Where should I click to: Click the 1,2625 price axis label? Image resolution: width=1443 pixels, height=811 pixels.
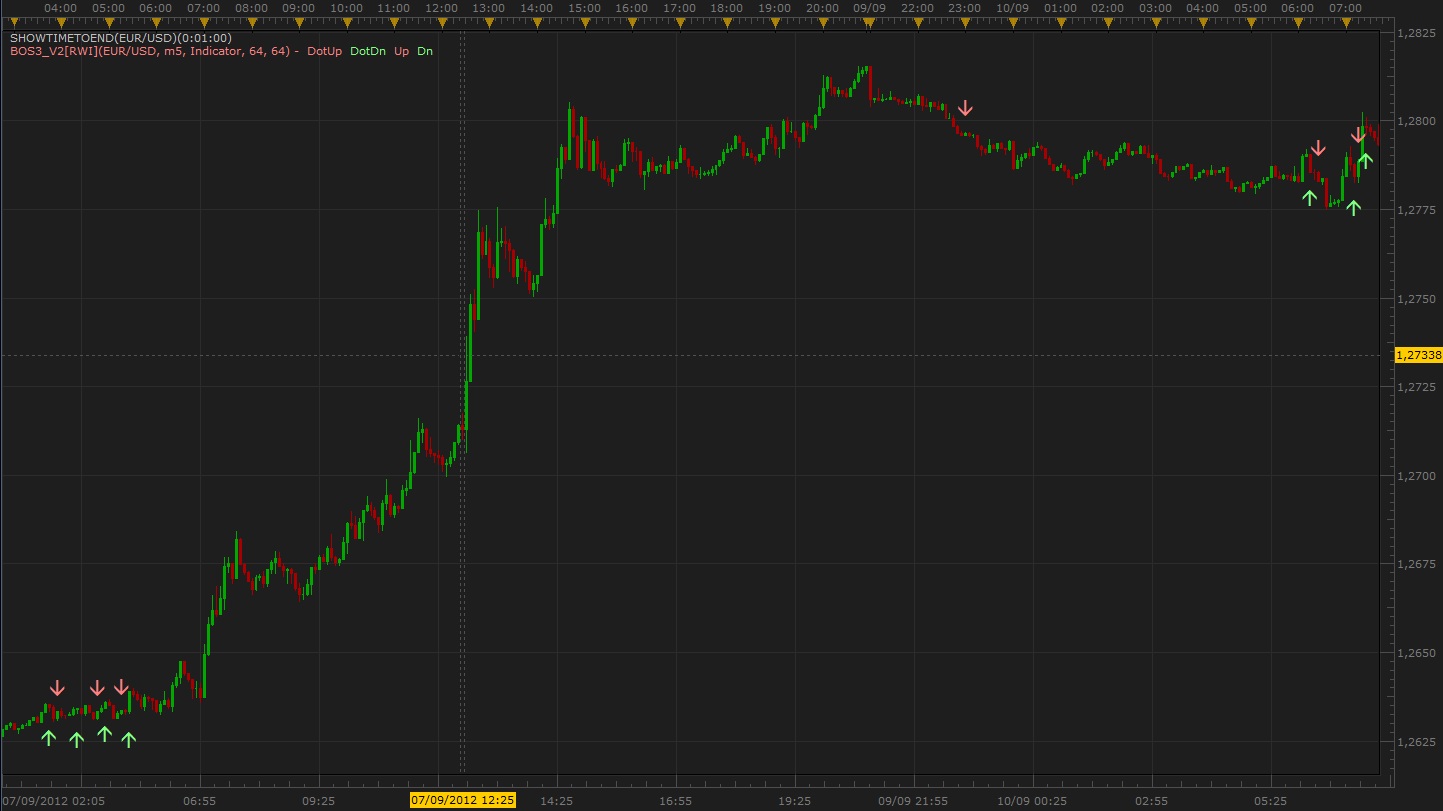pos(1415,742)
